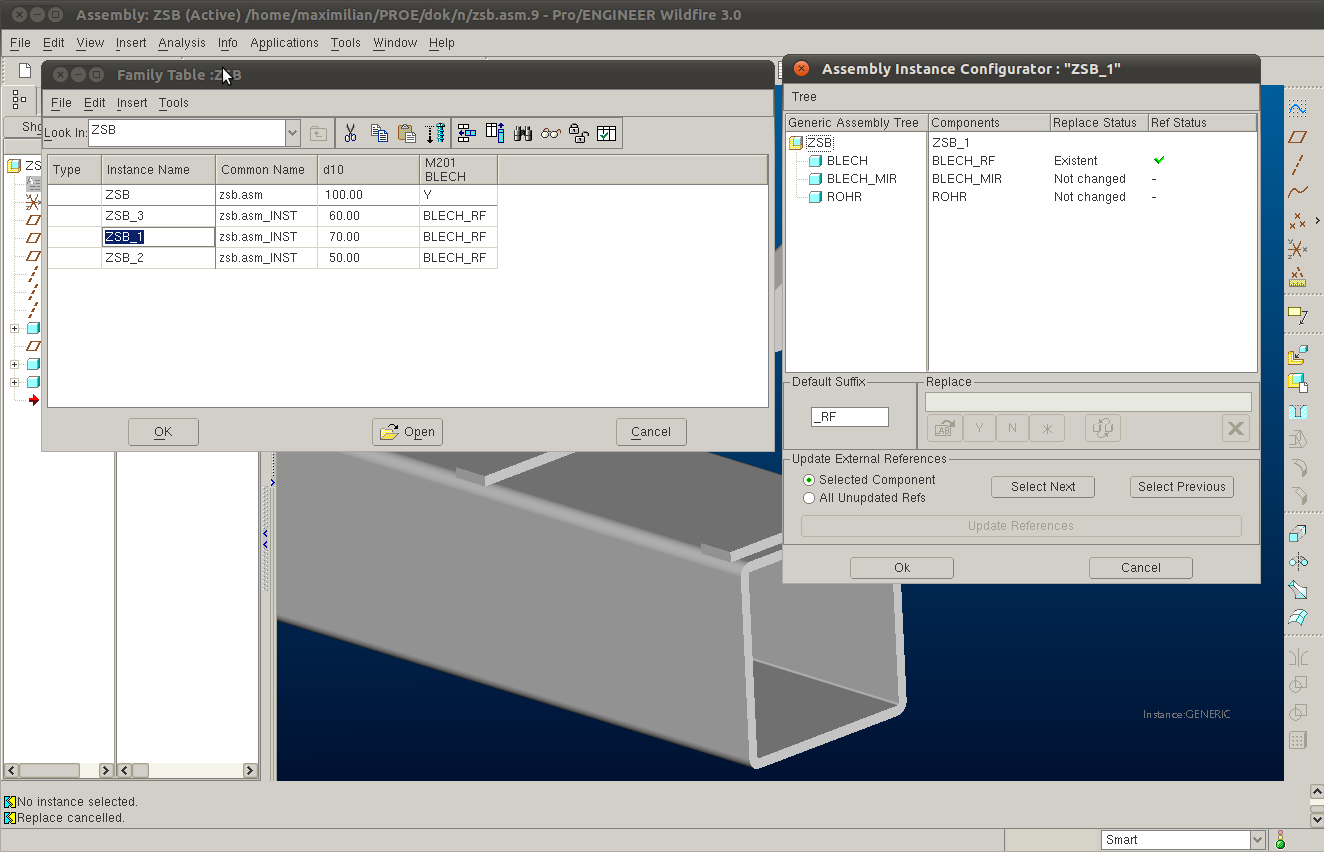Select BLECH_MIR in Generic Assembly Tree
This screenshot has width=1324, height=852.
[x=862, y=179]
